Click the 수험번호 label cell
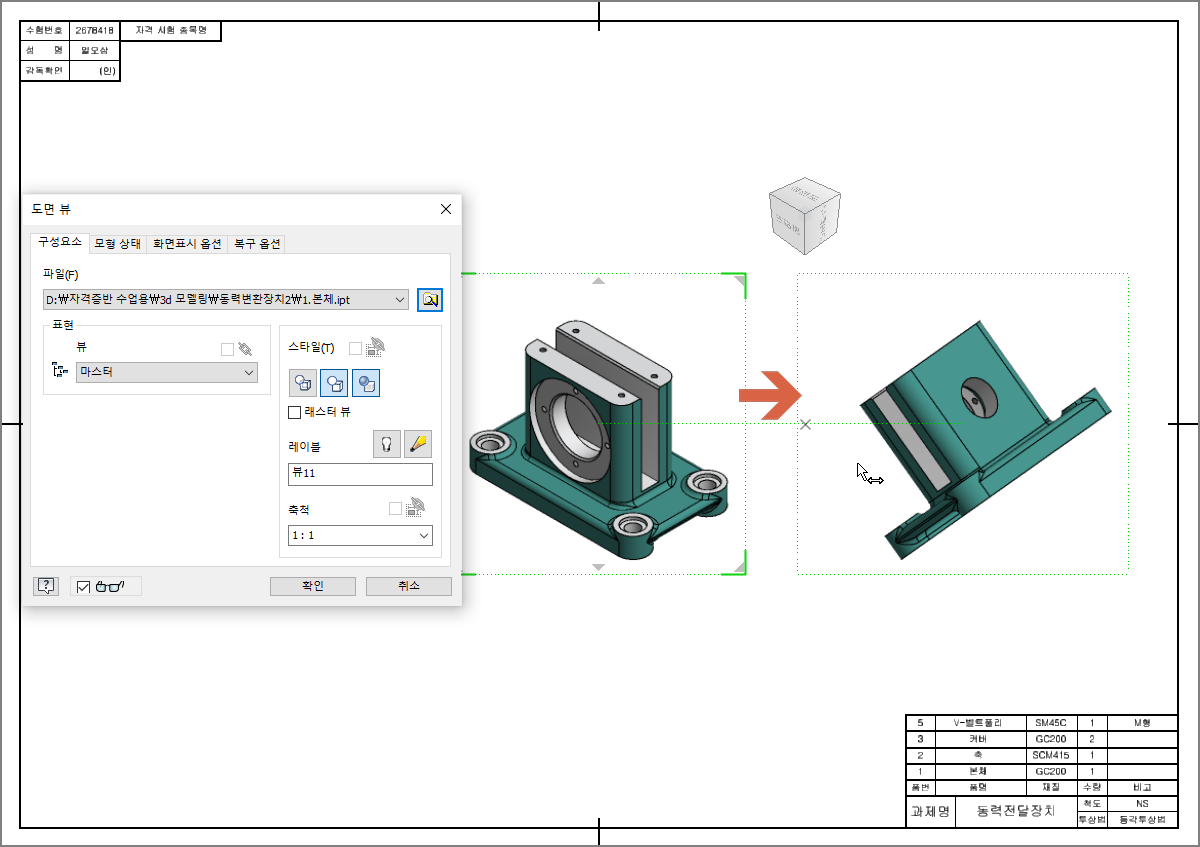The width and height of the screenshot is (1200, 847). tap(44, 31)
